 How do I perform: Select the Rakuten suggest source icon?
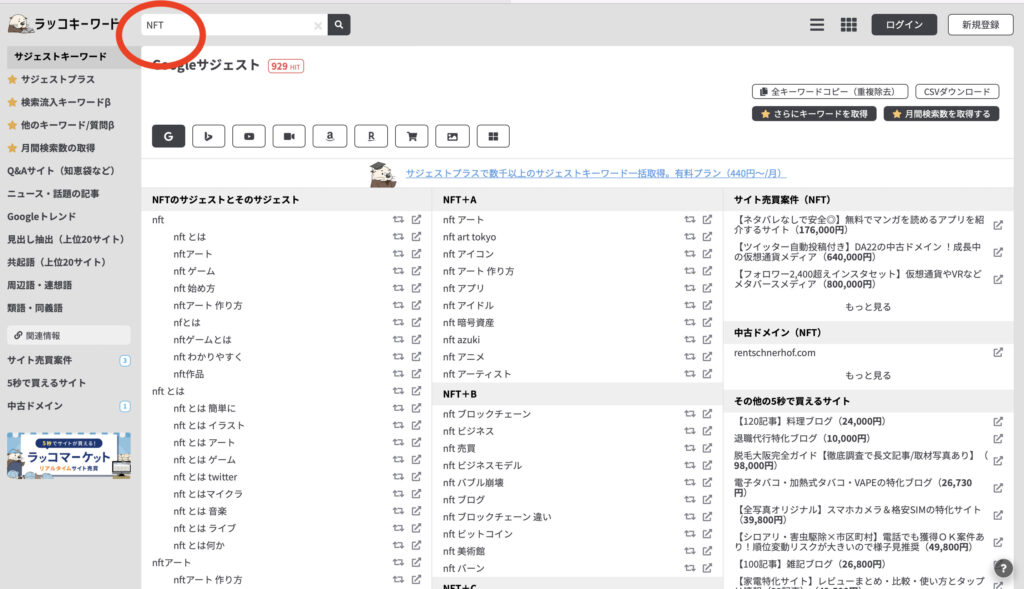point(370,136)
